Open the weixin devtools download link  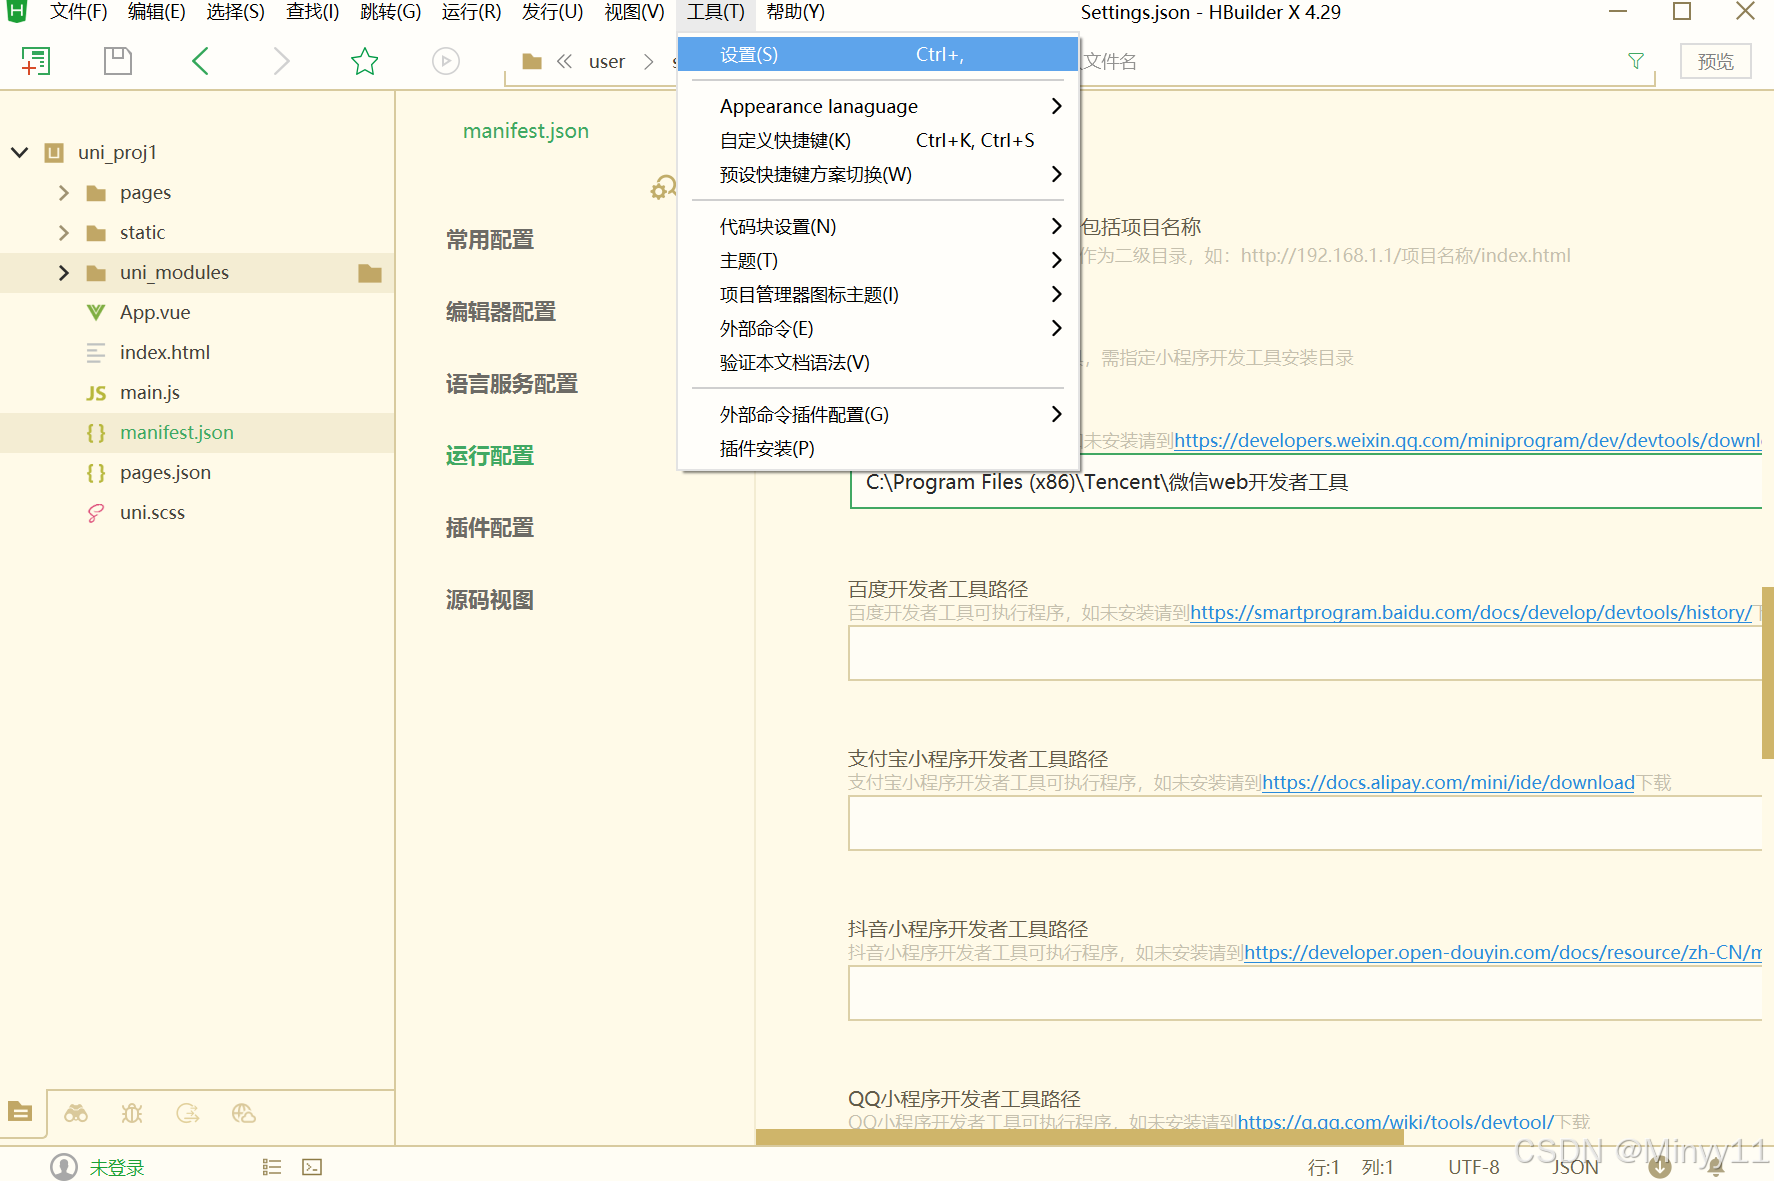pyautogui.click(x=1468, y=440)
